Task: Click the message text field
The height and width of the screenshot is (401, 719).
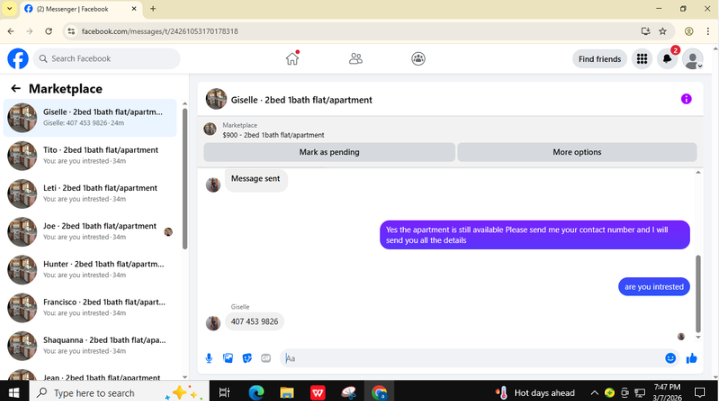Action: tap(472, 358)
